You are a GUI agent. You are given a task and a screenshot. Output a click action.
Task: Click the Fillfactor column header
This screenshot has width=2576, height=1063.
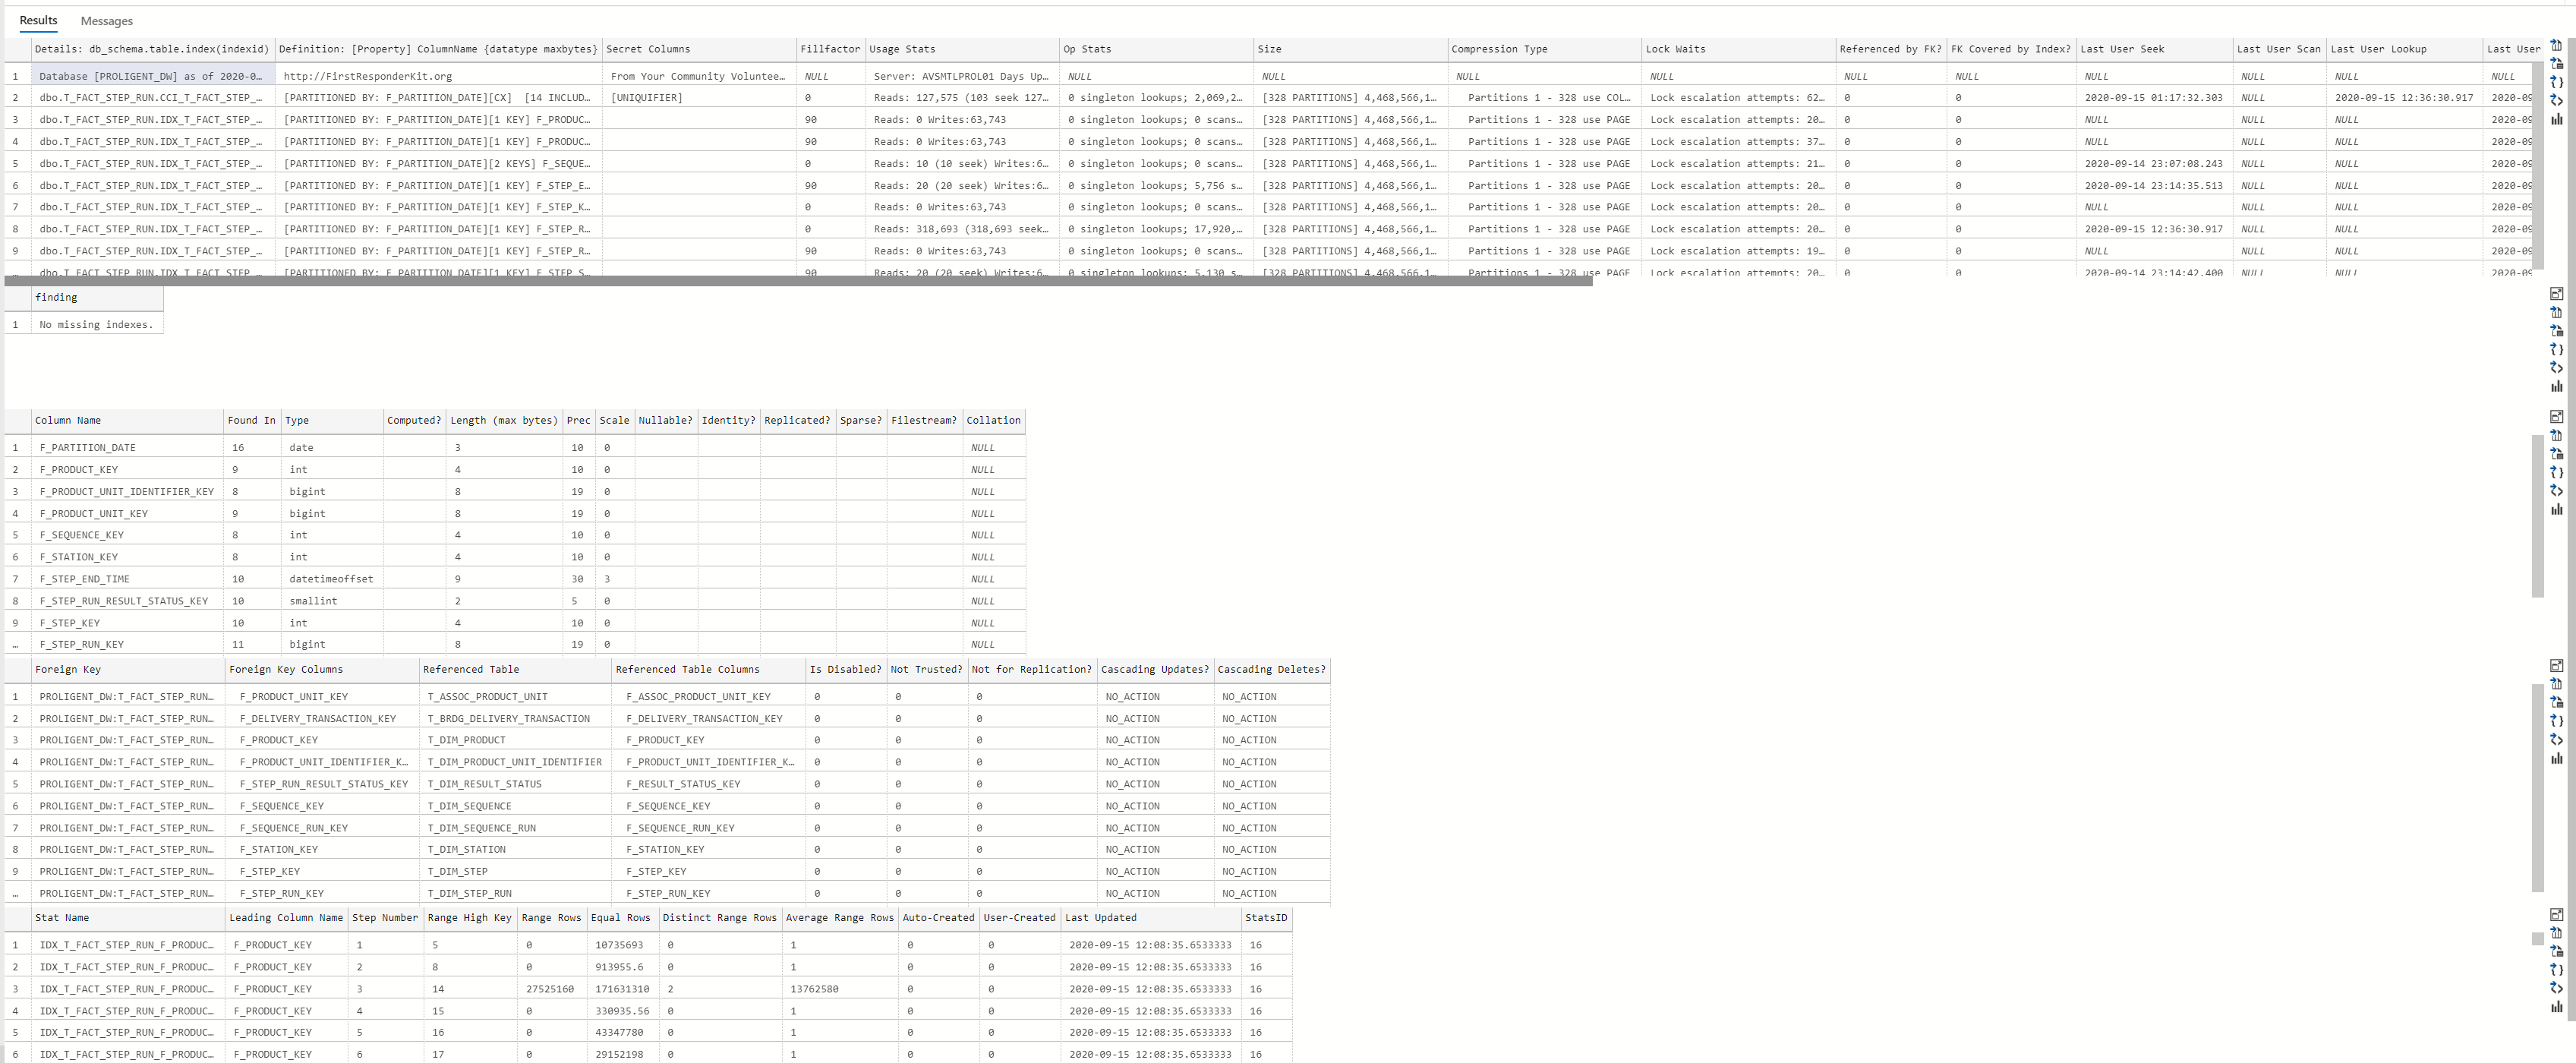(x=830, y=48)
